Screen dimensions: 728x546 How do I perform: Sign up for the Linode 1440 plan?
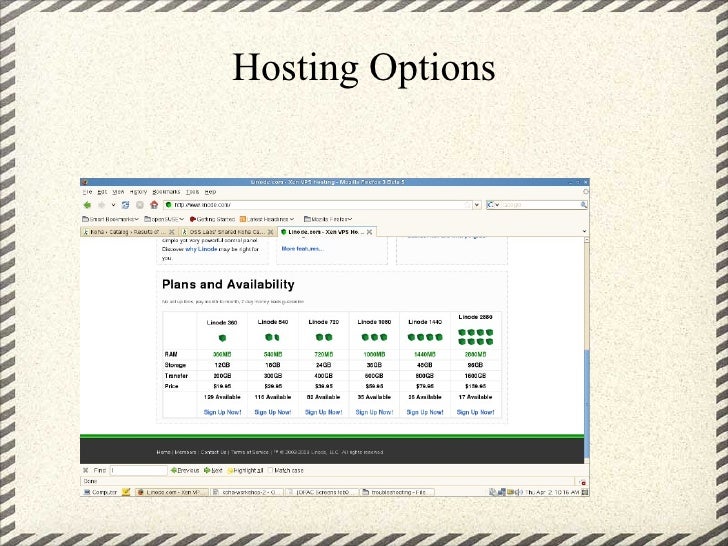coord(425,412)
